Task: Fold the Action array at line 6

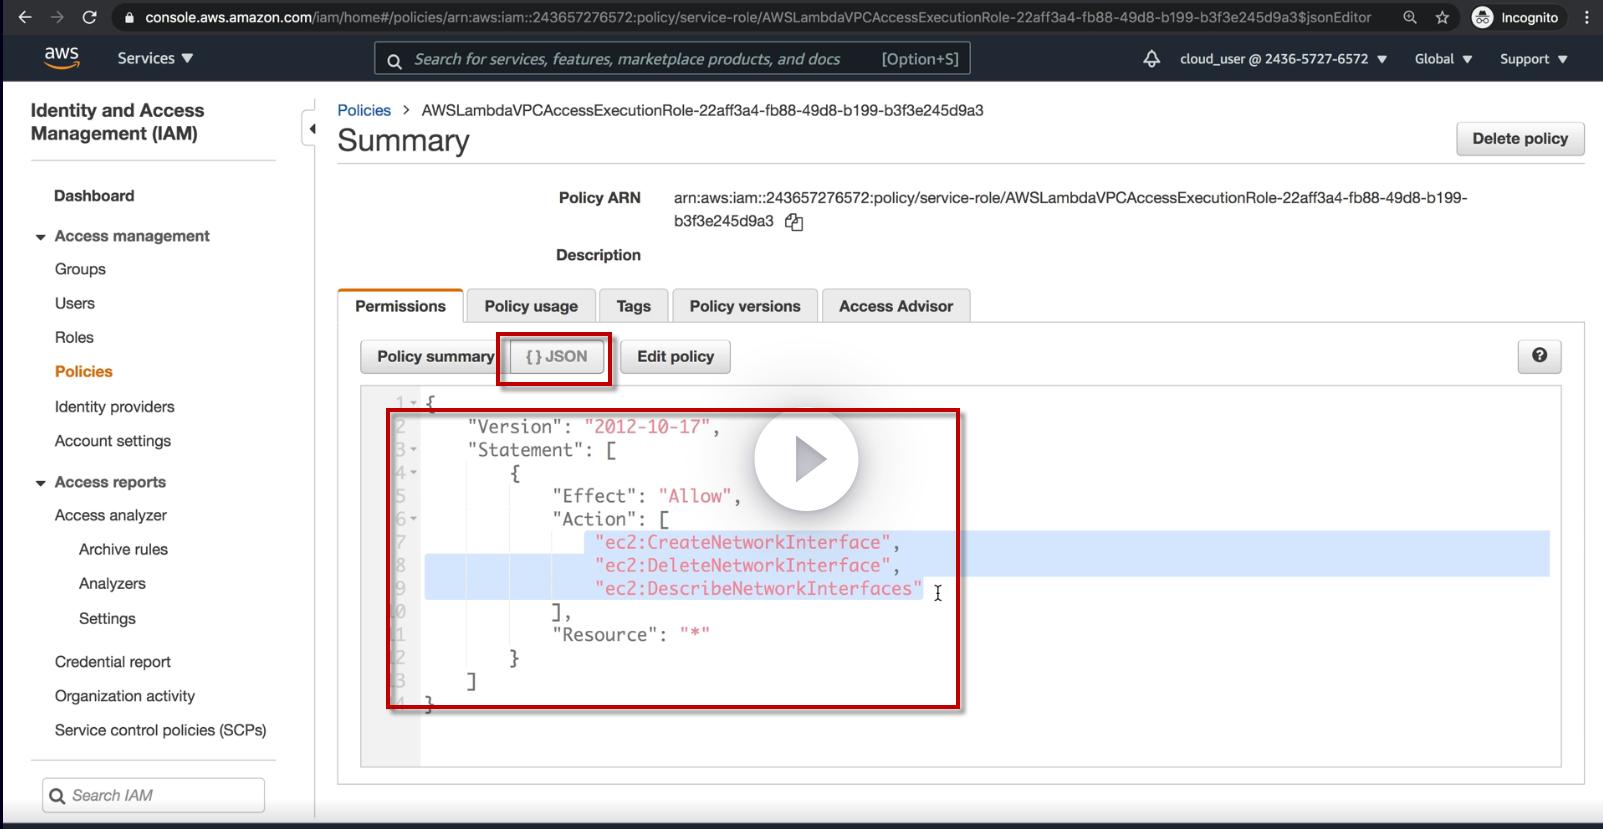Action: click(413, 519)
